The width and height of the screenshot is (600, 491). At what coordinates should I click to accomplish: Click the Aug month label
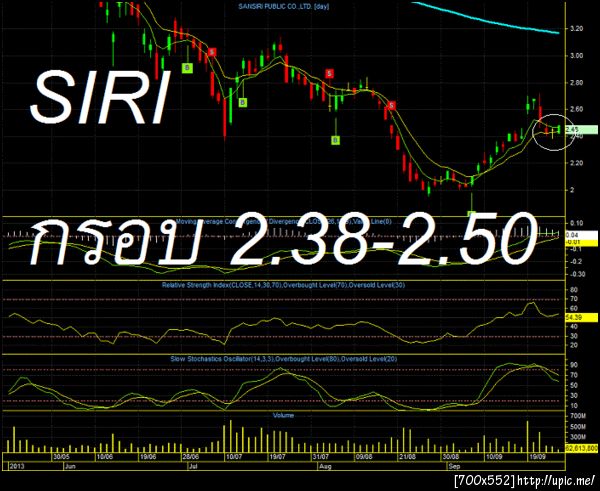click(x=325, y=467)
